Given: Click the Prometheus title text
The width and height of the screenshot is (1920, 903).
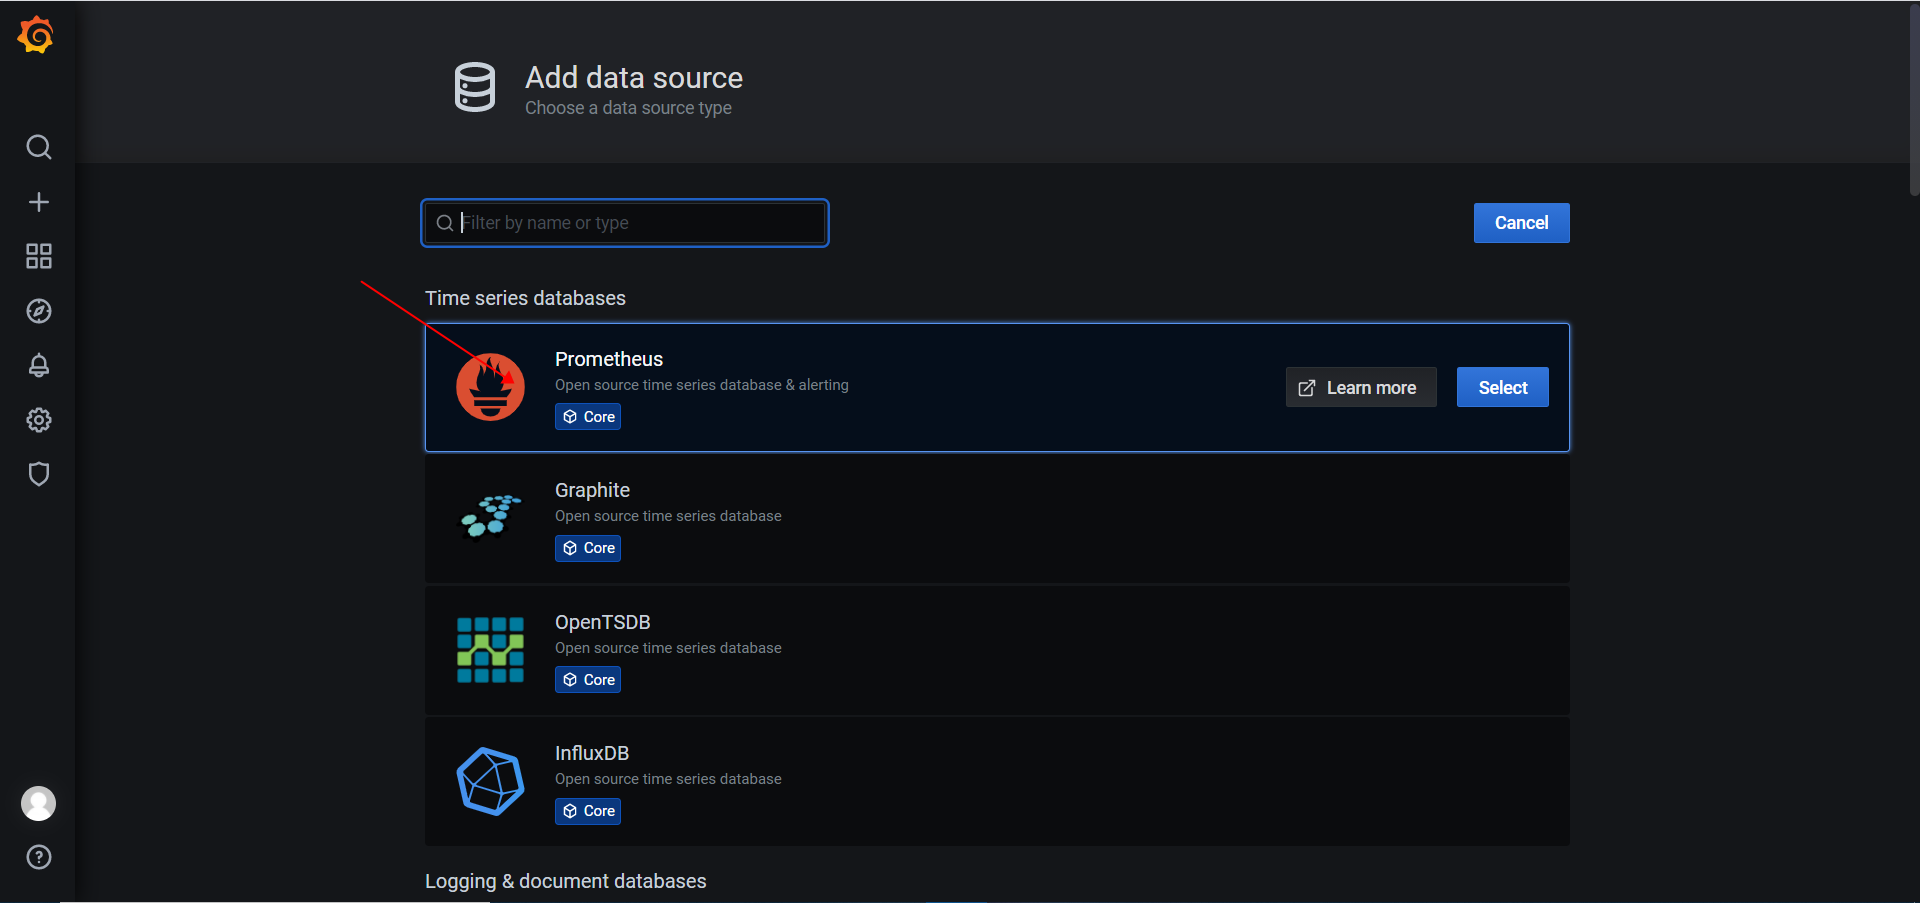Looking at the screenshot, I should pyautogui.click(x=609, y=359).
